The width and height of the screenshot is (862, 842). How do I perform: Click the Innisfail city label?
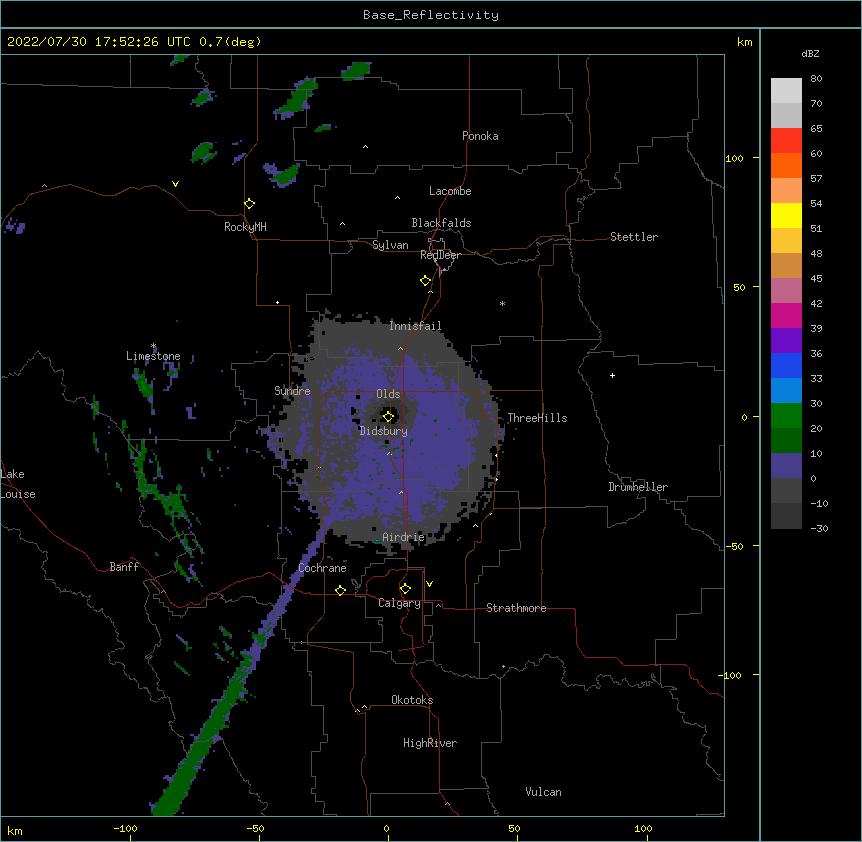pyautogui.click(x=415, y=326)
